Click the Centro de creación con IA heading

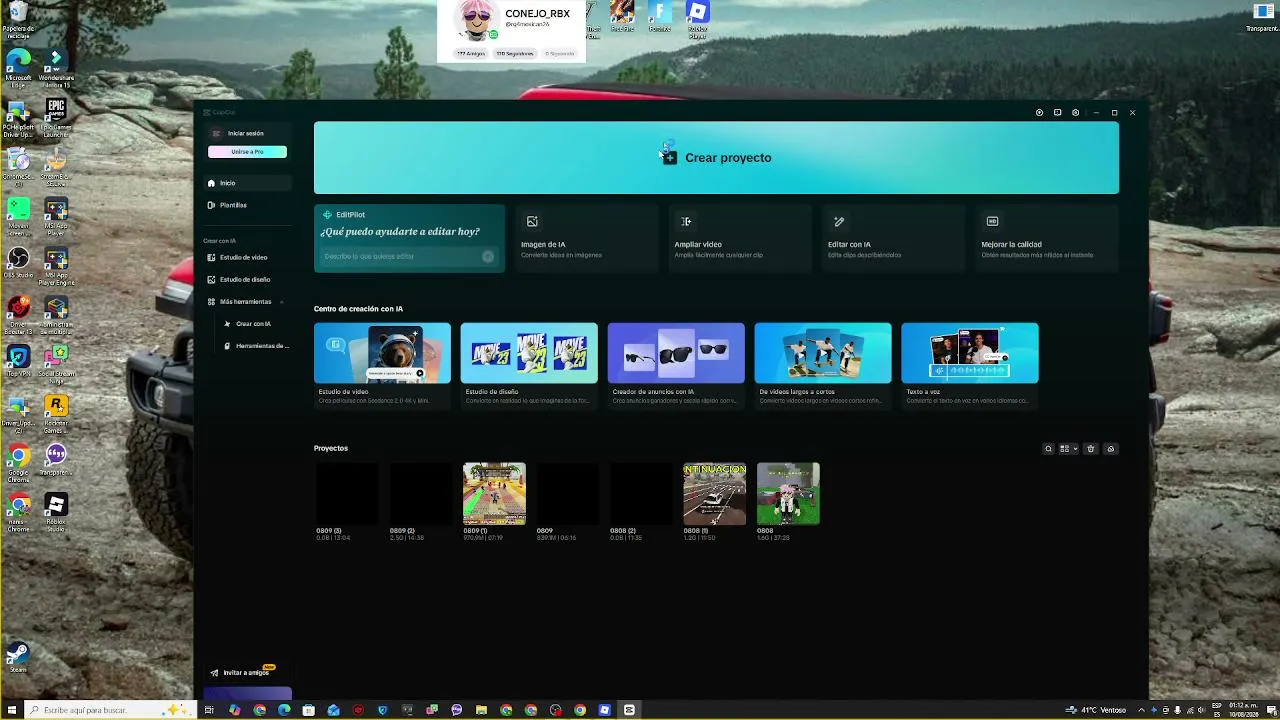coord(358,309)
